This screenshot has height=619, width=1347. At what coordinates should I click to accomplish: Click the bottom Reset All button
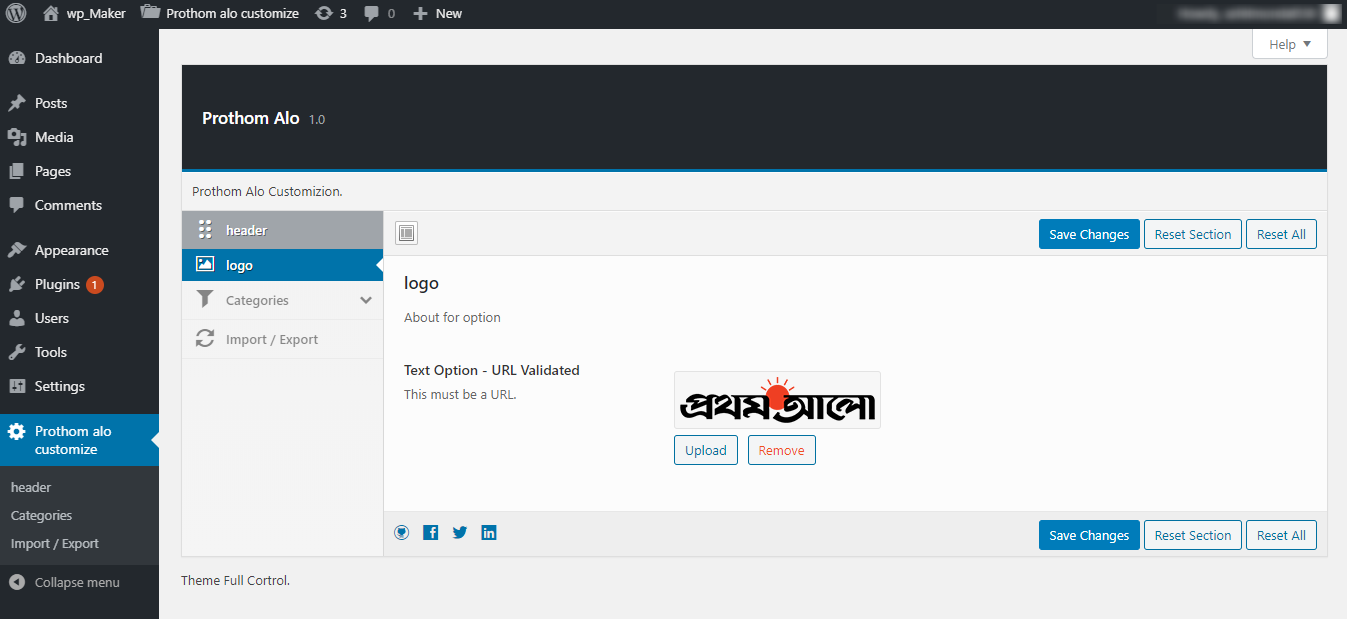click(x=1281, y=535)
